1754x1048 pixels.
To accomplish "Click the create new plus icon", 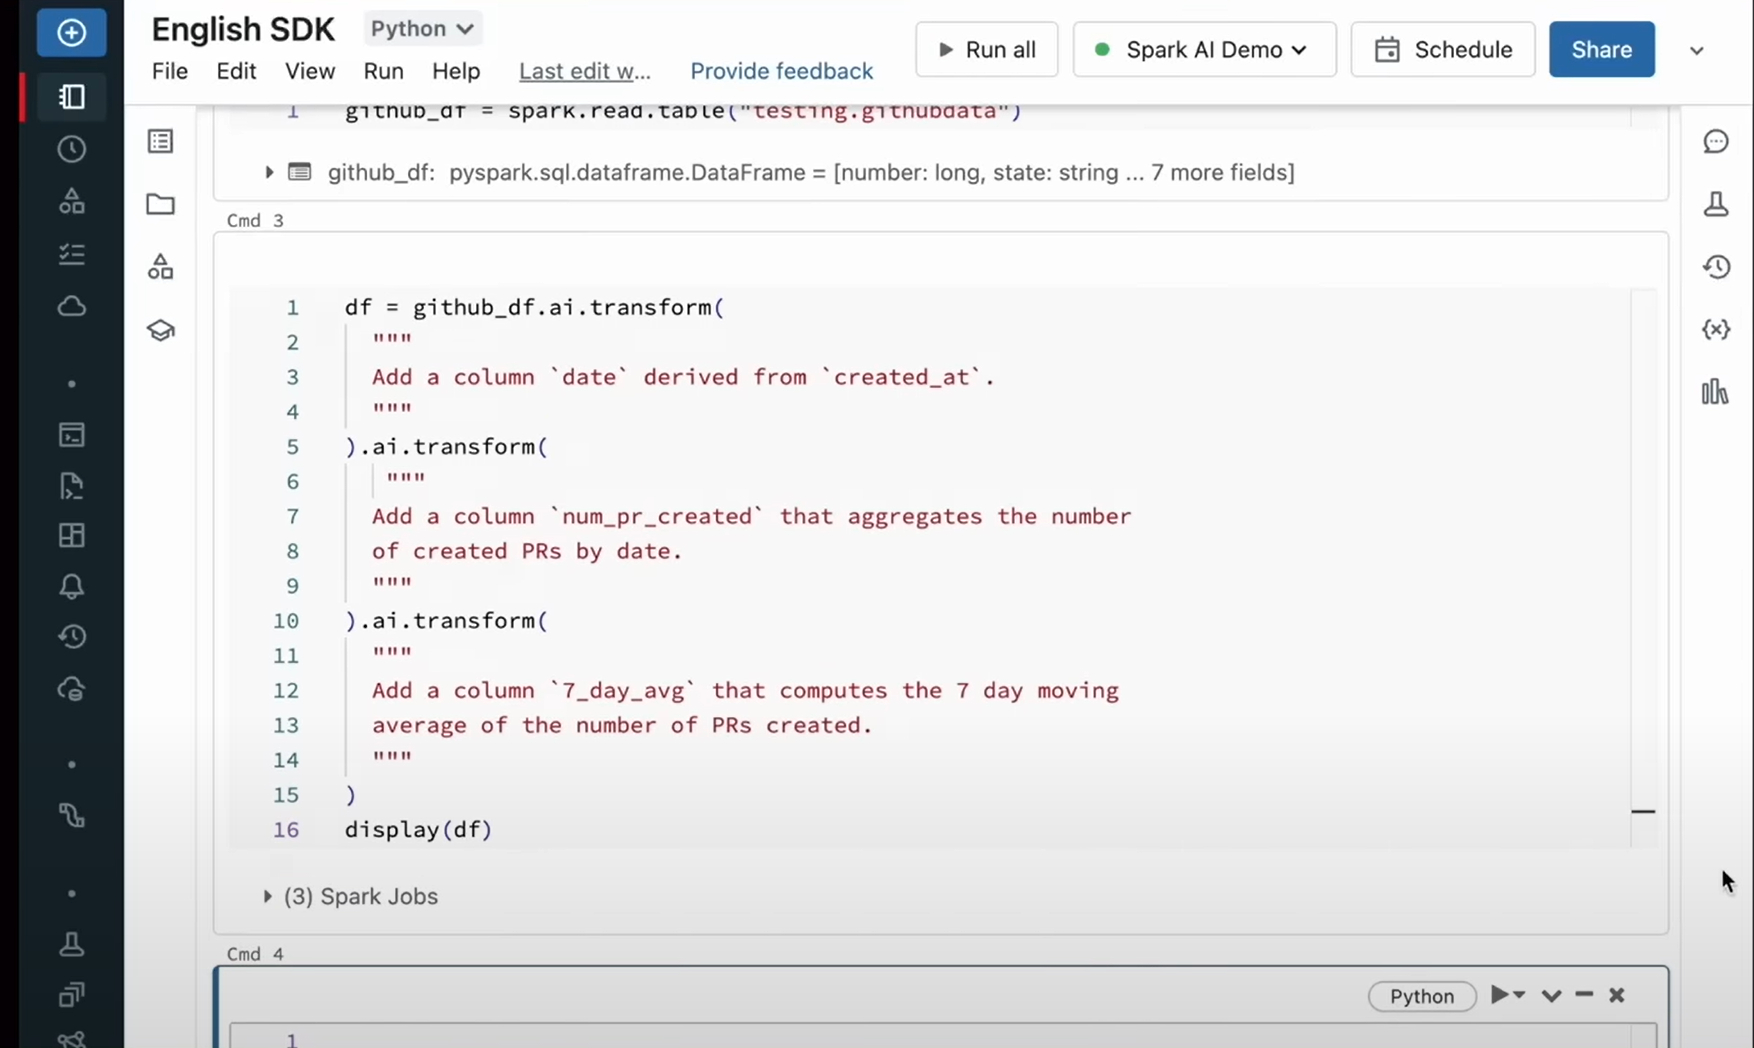I will point(71,33).
